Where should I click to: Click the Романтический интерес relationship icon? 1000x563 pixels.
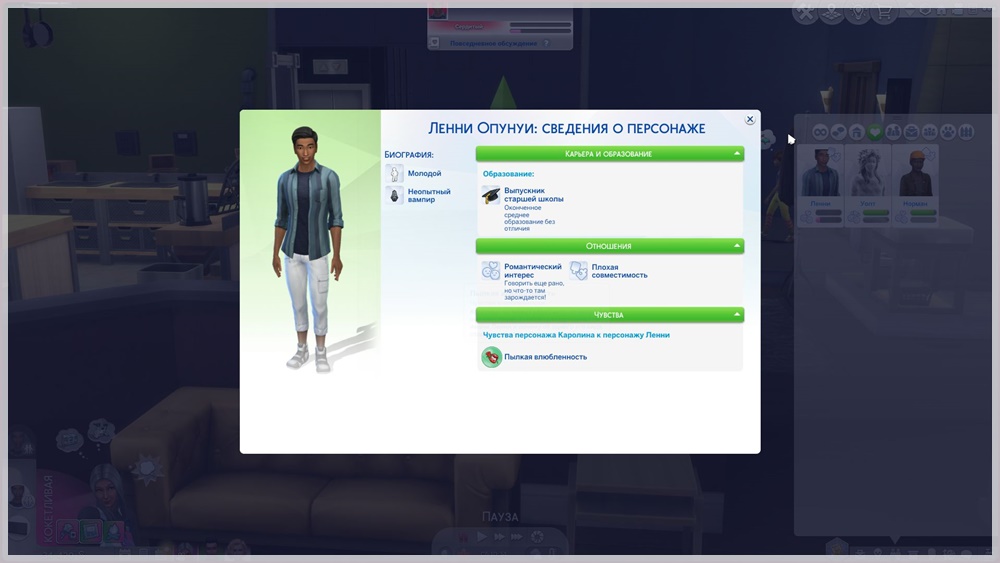(x=490, y=271)
